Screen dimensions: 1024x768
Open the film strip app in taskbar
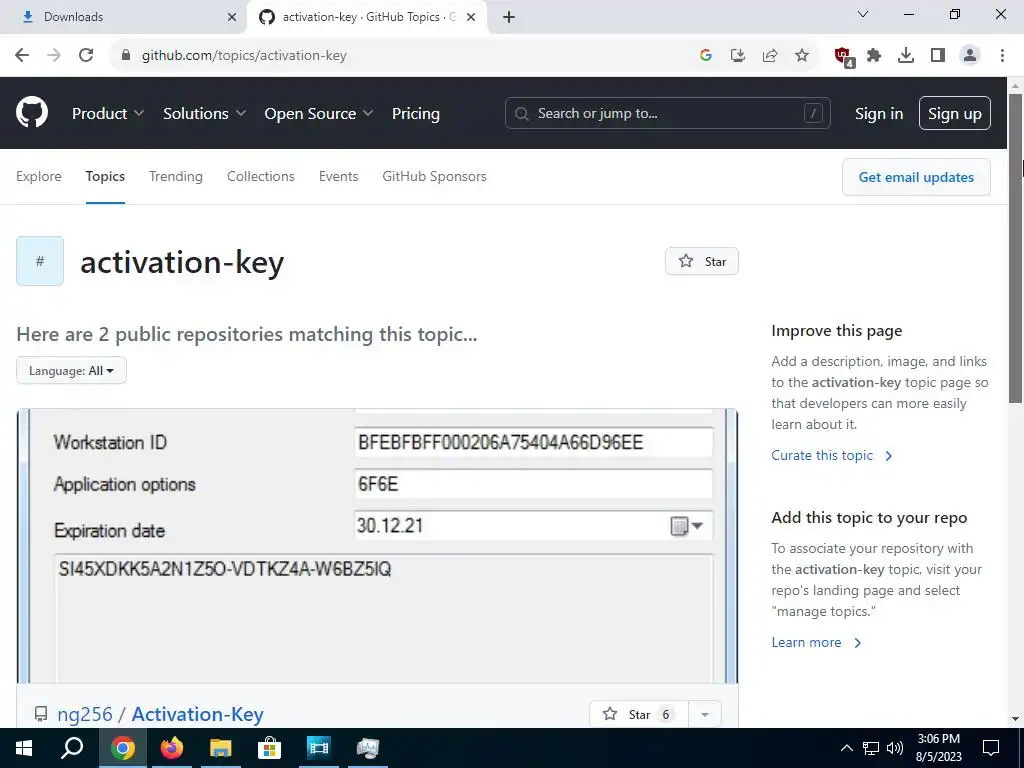pyautogui.click(x=319, y=748)
